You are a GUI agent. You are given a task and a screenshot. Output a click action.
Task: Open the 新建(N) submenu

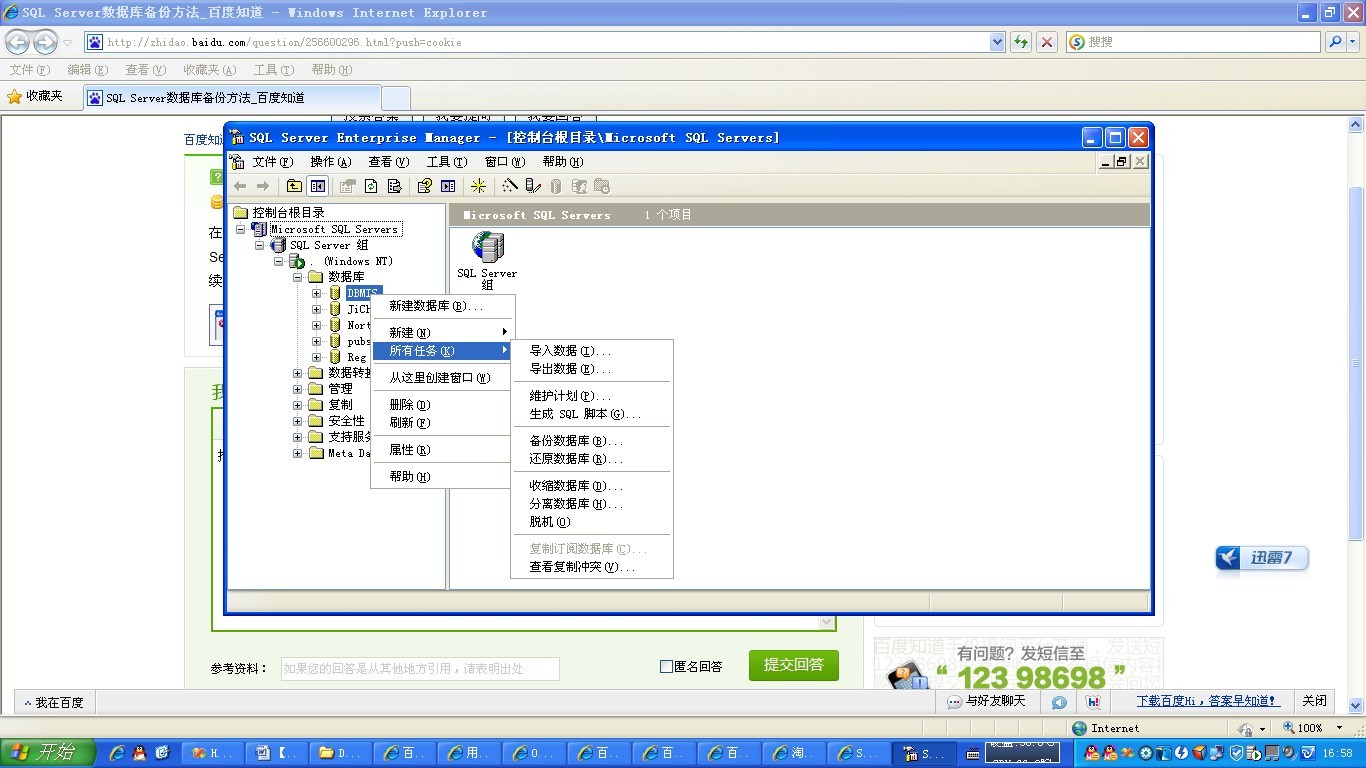click(441, 332)
